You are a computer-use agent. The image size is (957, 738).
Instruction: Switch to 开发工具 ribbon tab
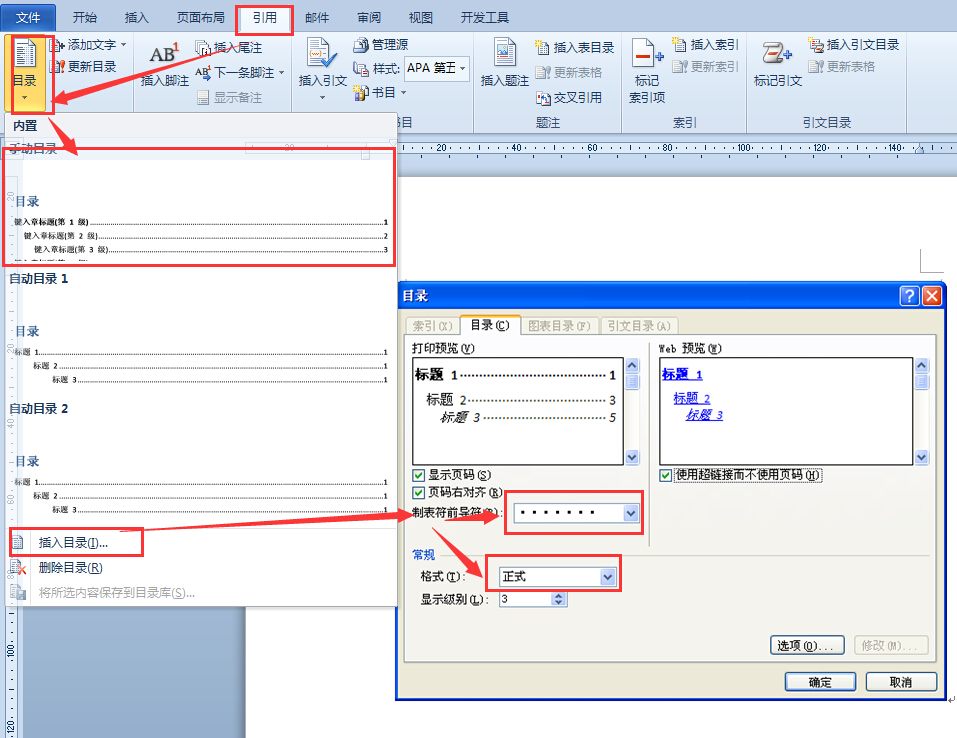[485, 18]
